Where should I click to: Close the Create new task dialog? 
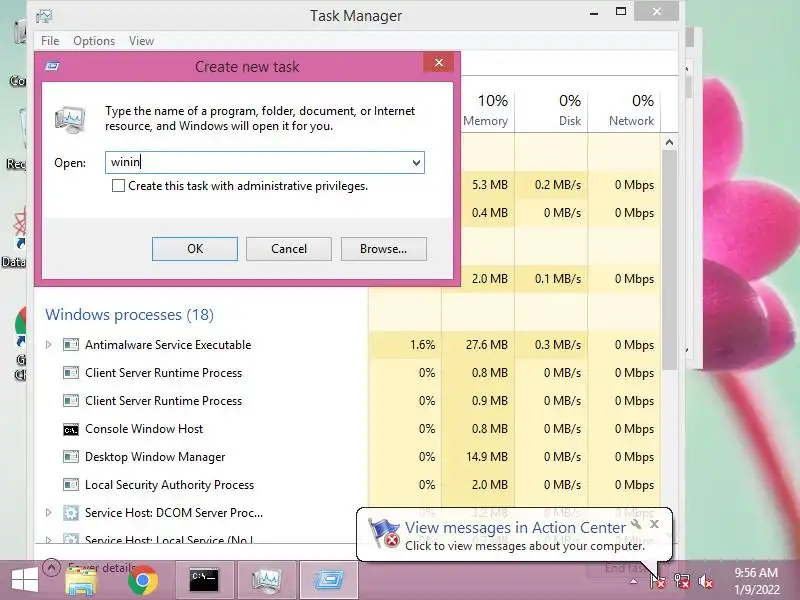tap(439, 63)
